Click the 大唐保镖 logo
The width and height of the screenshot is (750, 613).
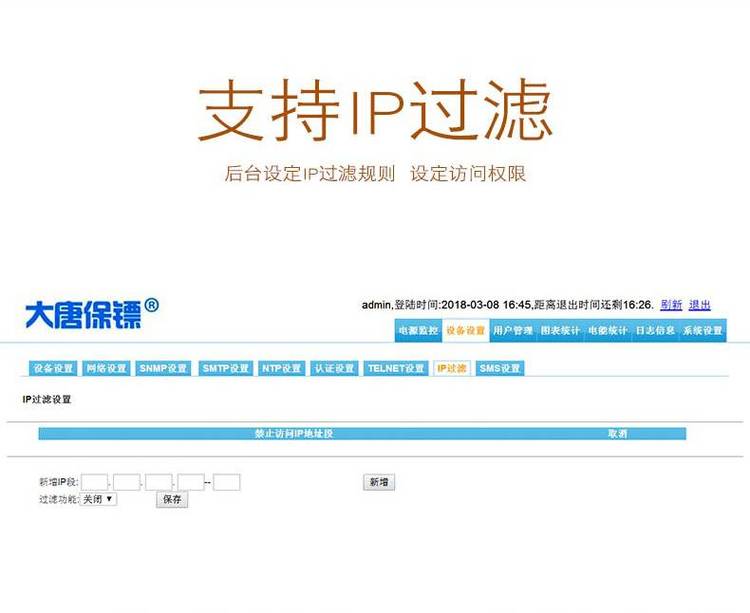[90, 313]
